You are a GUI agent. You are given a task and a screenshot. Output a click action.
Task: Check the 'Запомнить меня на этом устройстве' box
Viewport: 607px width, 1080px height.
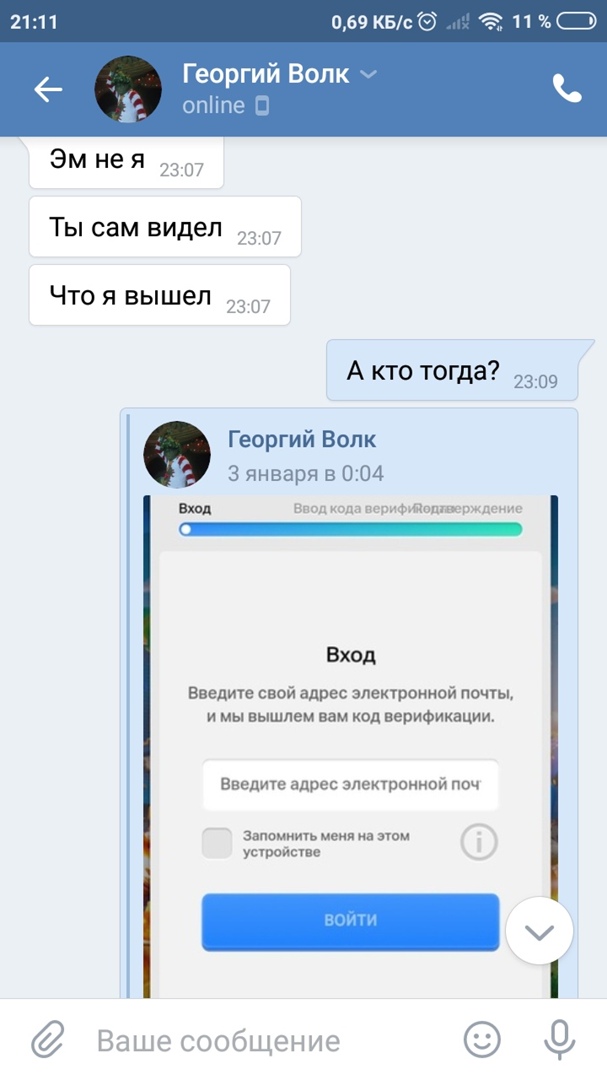(217, 843)
